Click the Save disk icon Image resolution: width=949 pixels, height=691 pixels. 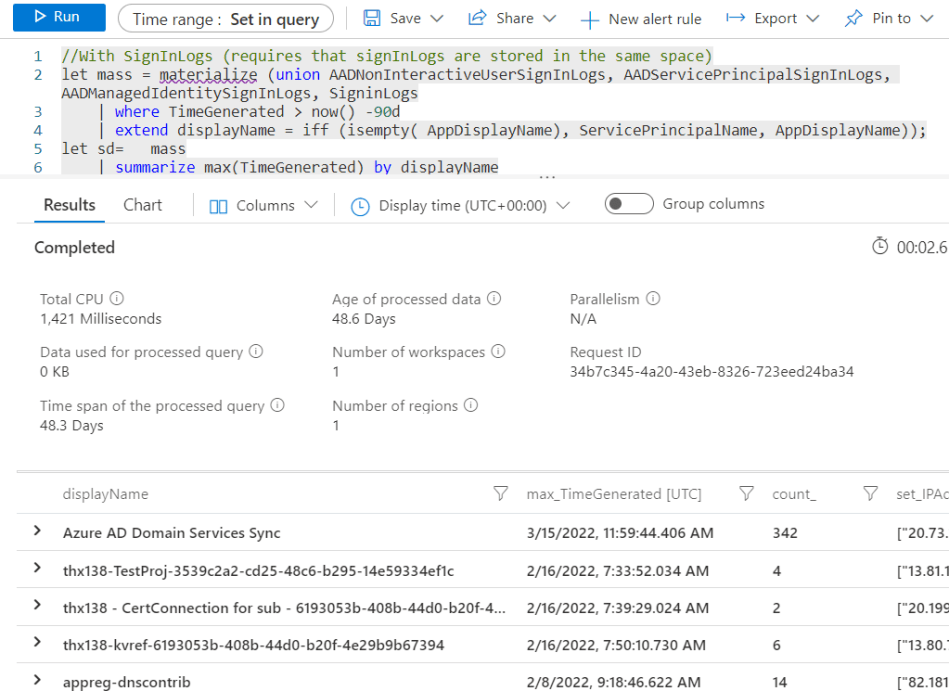click(372, 18)
